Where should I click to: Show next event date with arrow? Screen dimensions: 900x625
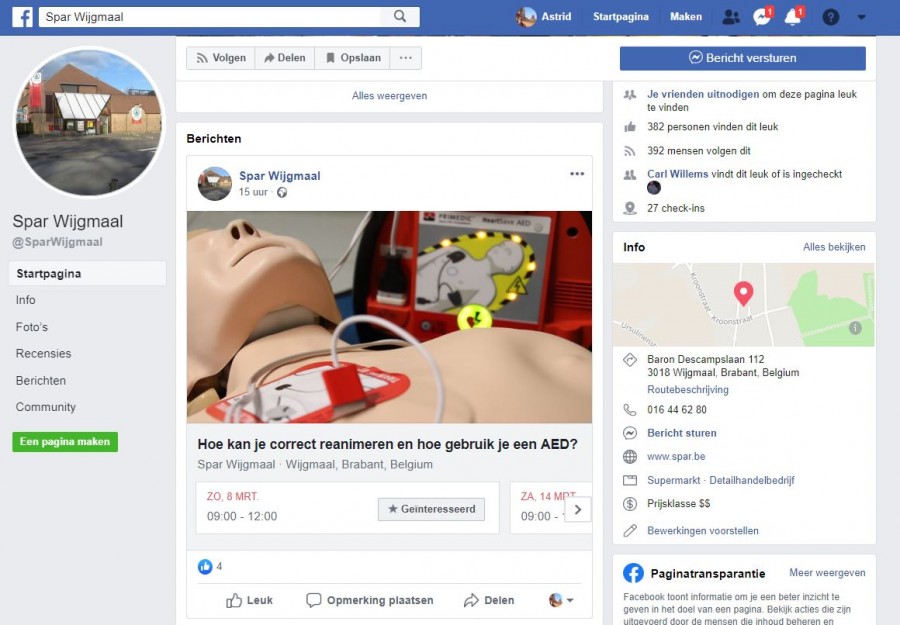pyautogui.click(x=577, y=510)
